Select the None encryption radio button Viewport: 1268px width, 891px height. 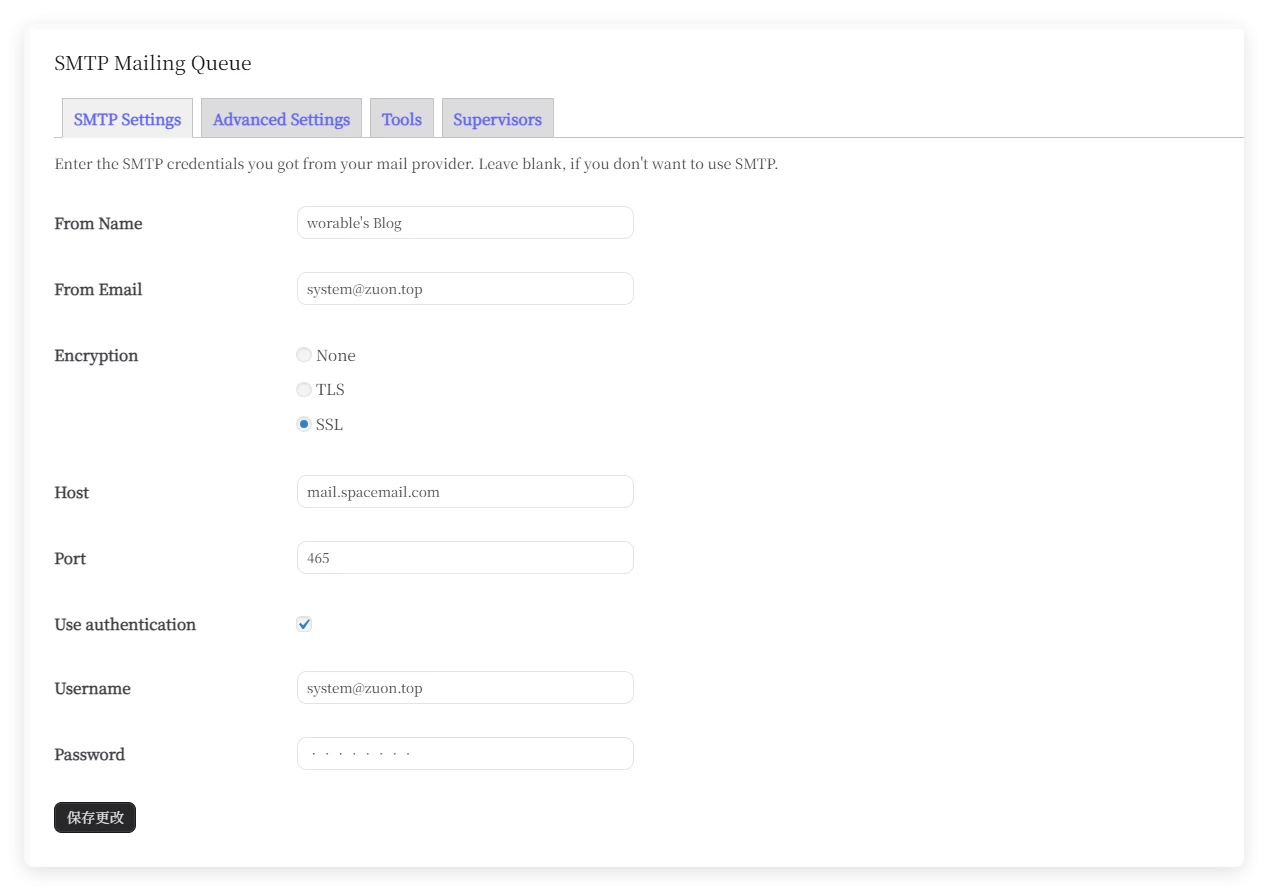[x=304, y=355]
